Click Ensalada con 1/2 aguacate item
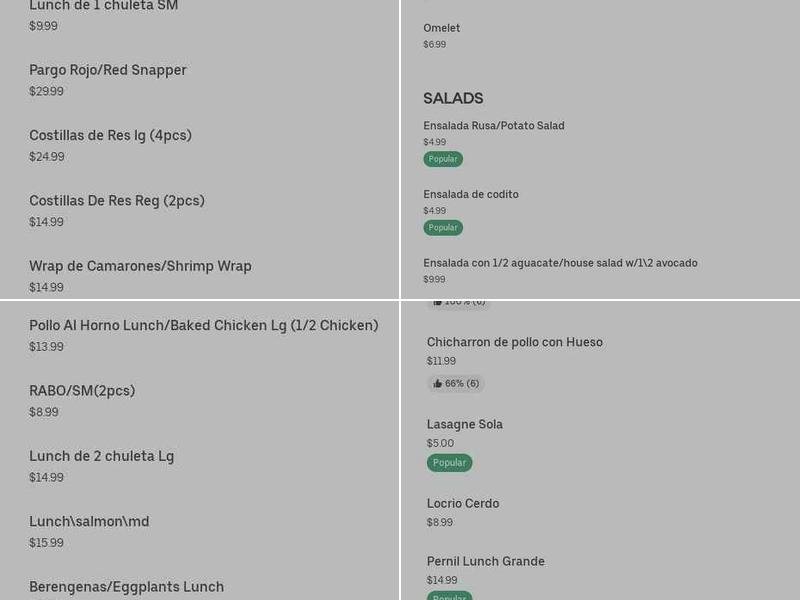 click(x=561, y=263)
